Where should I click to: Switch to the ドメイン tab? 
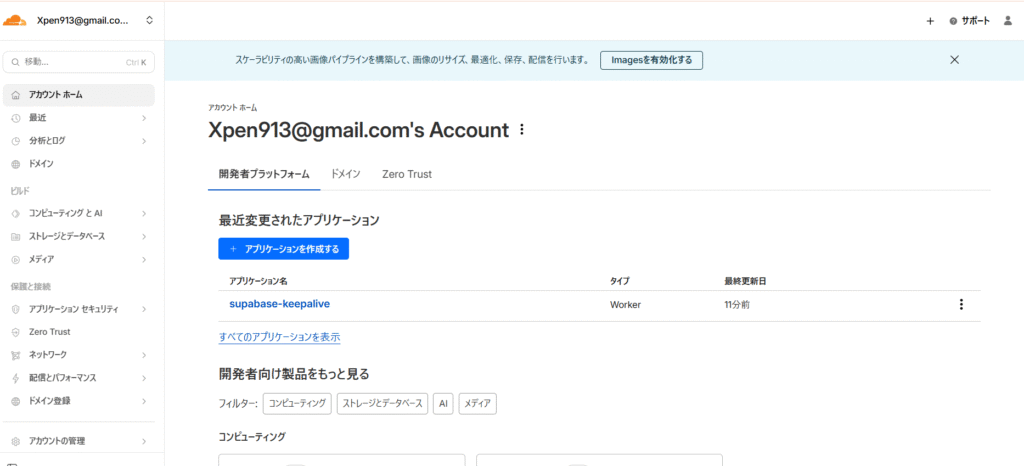(x=345, y=174)
